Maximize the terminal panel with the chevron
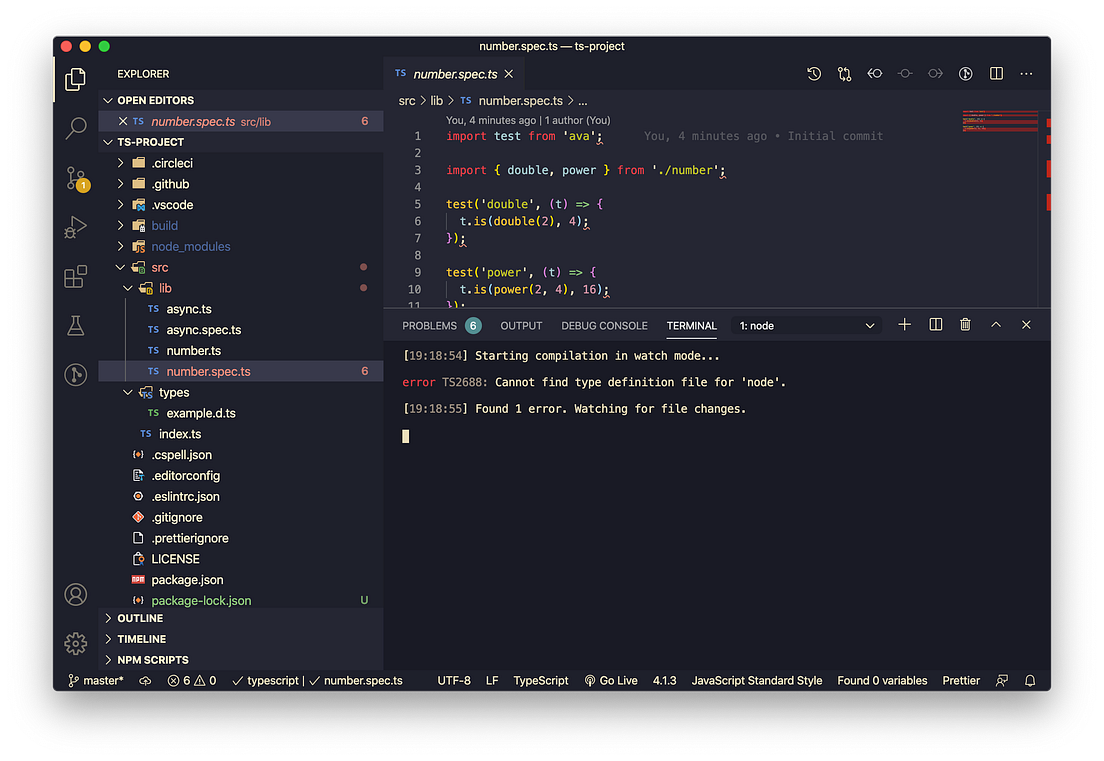 994,324
